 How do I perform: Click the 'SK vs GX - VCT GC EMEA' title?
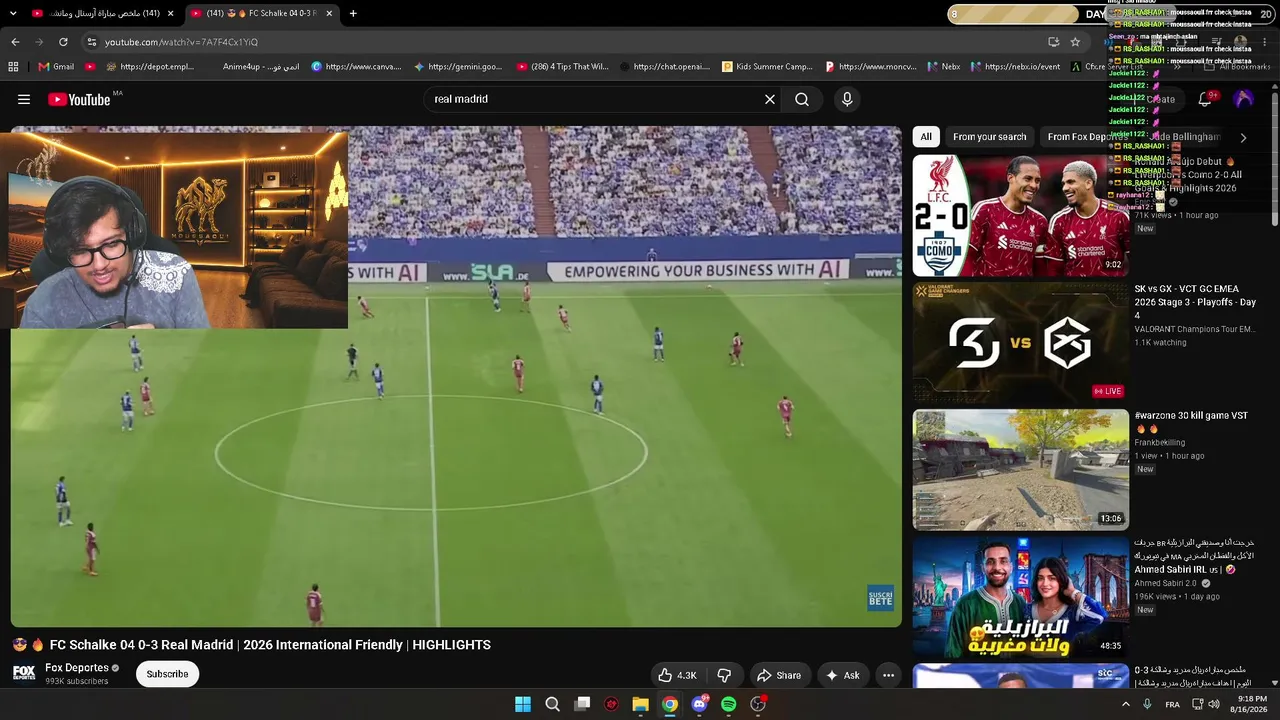(1195, 302)
